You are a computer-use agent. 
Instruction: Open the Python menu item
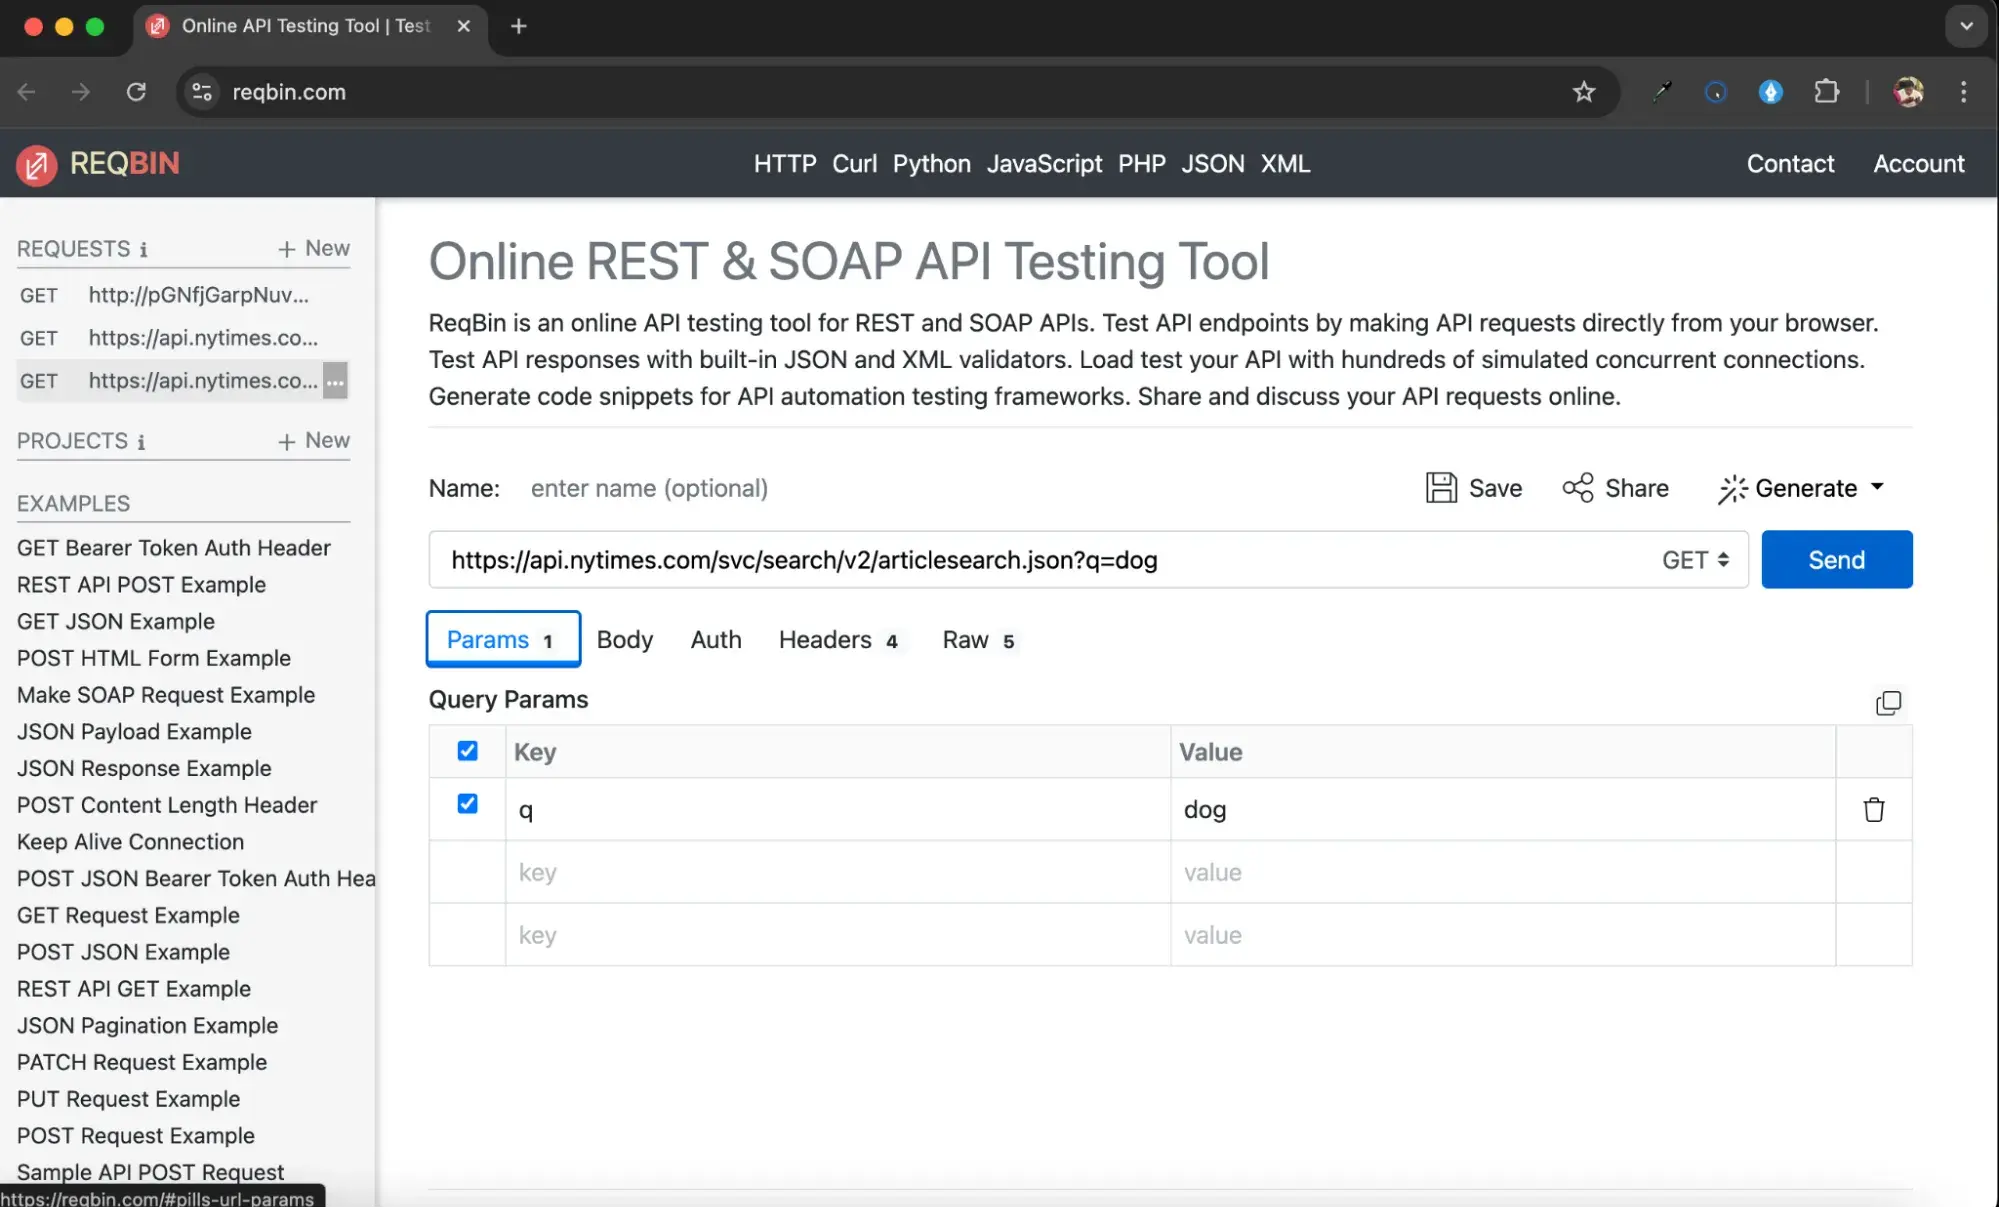click(931, 164)
